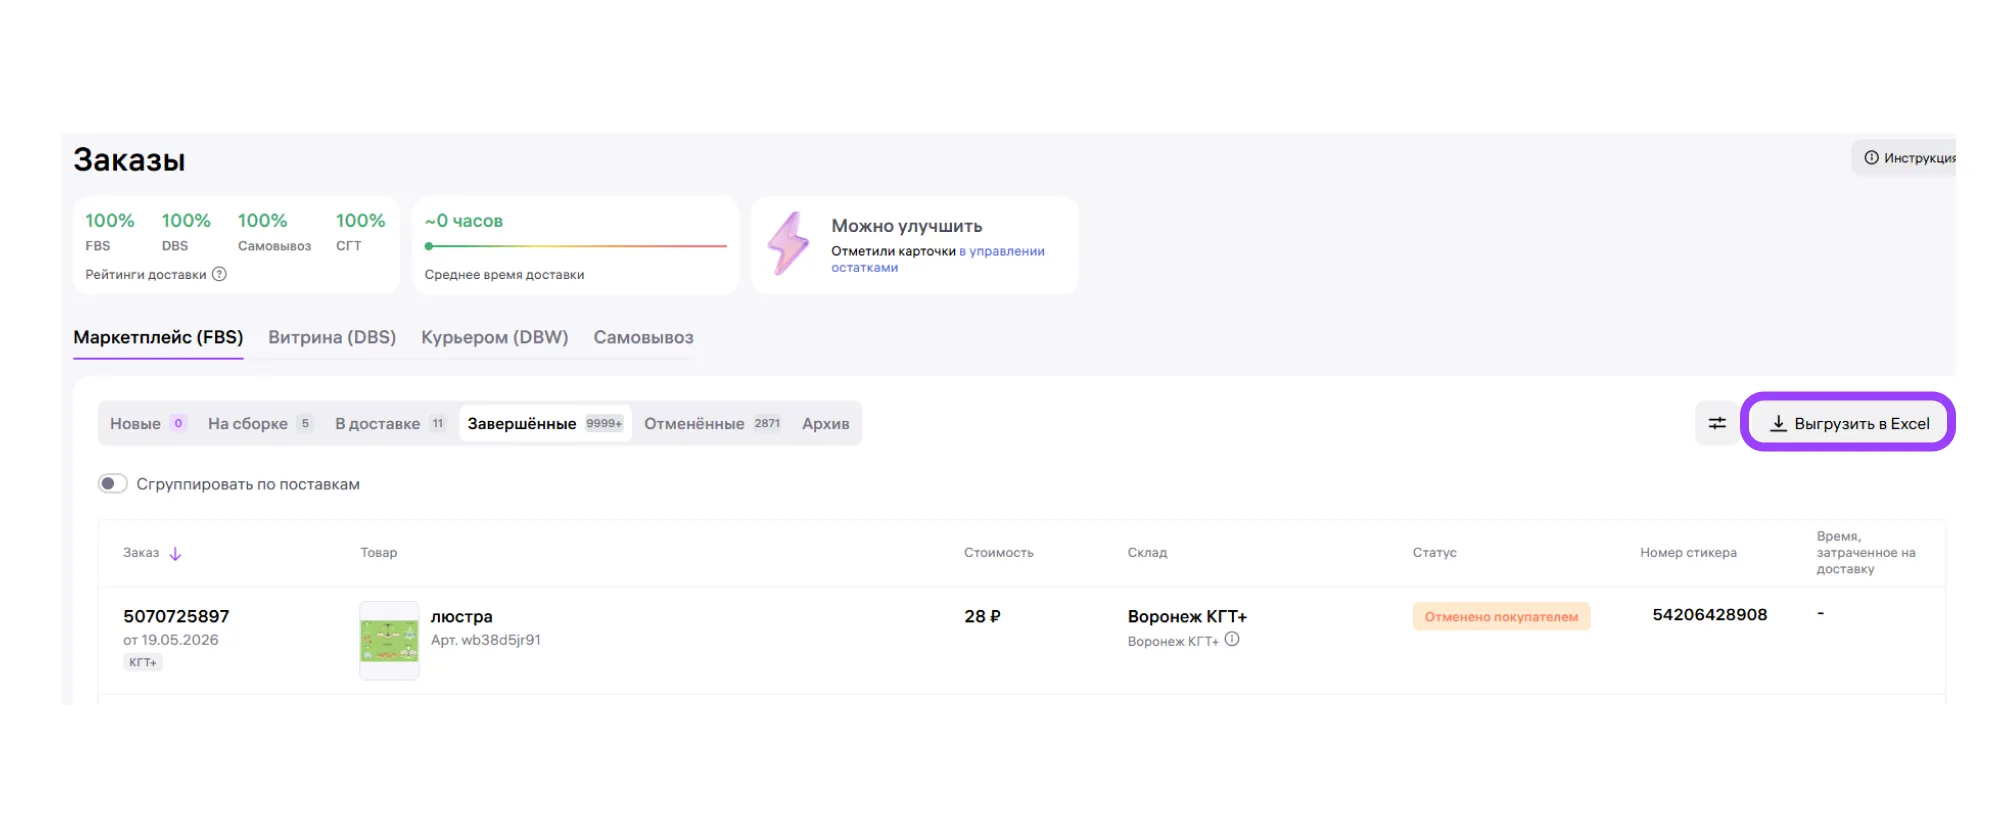The image size is (2016, 837).
Task: Show Отменённые orders
Action: [x=712, y=424]
